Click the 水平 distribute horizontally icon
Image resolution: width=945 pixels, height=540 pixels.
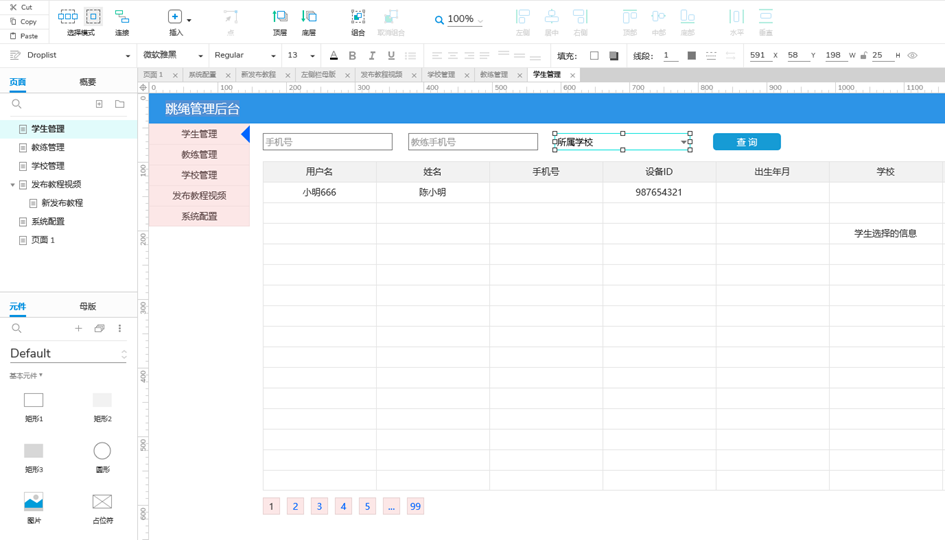pyautogui.click(x=736, y=16)
